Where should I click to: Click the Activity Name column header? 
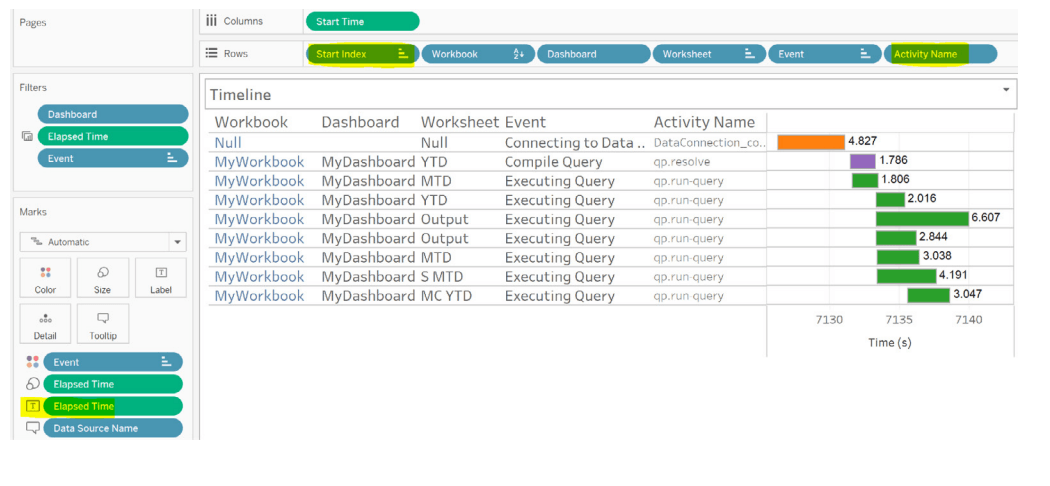point(704,122)
